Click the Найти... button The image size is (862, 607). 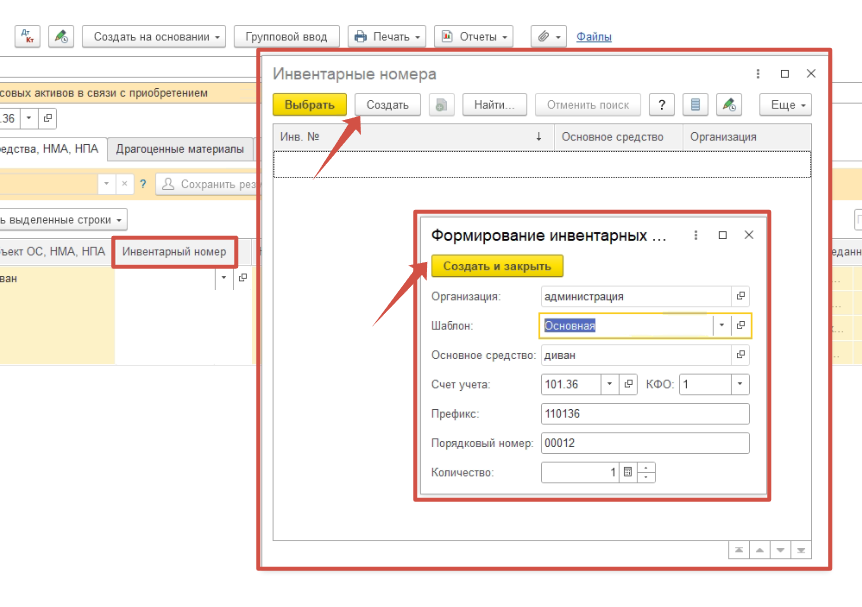(494, 104)
